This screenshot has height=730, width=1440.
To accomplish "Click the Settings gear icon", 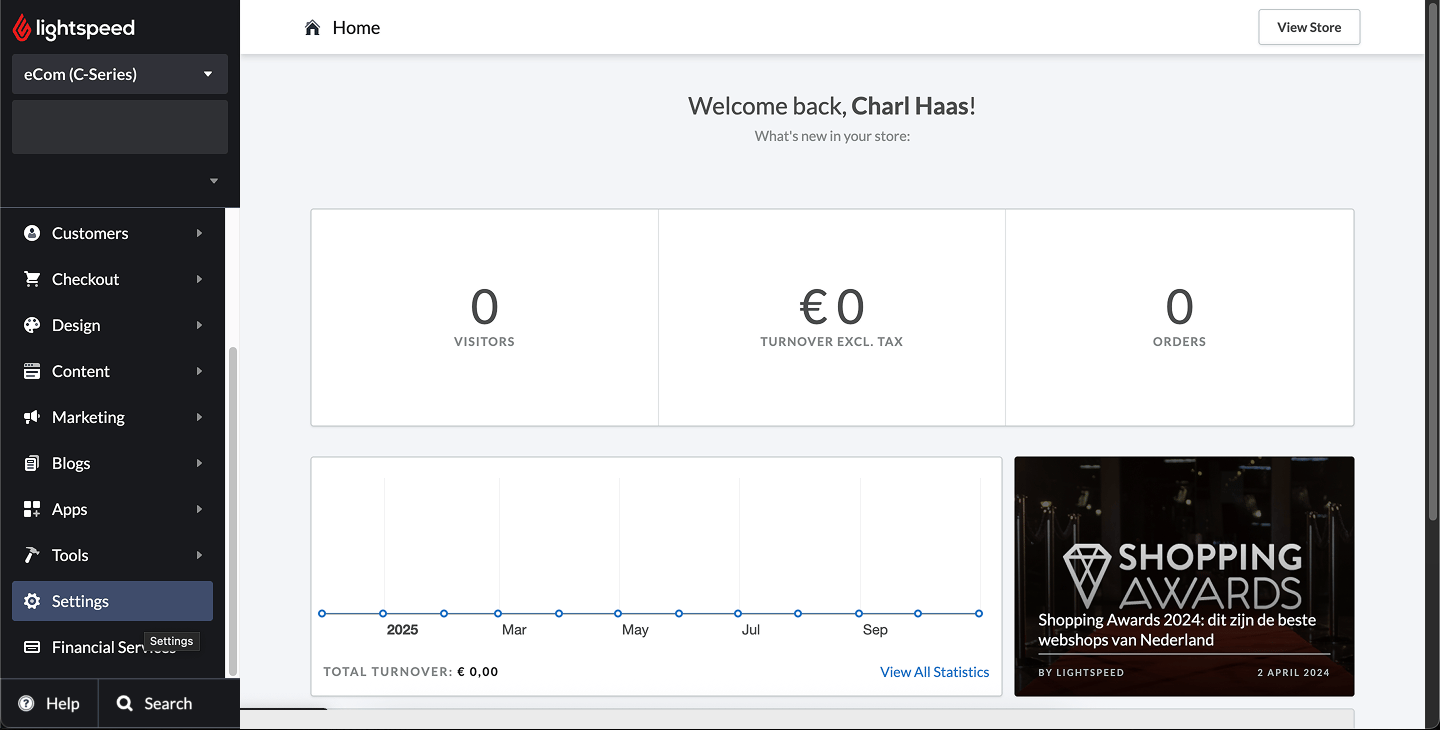I will [32, 601].
